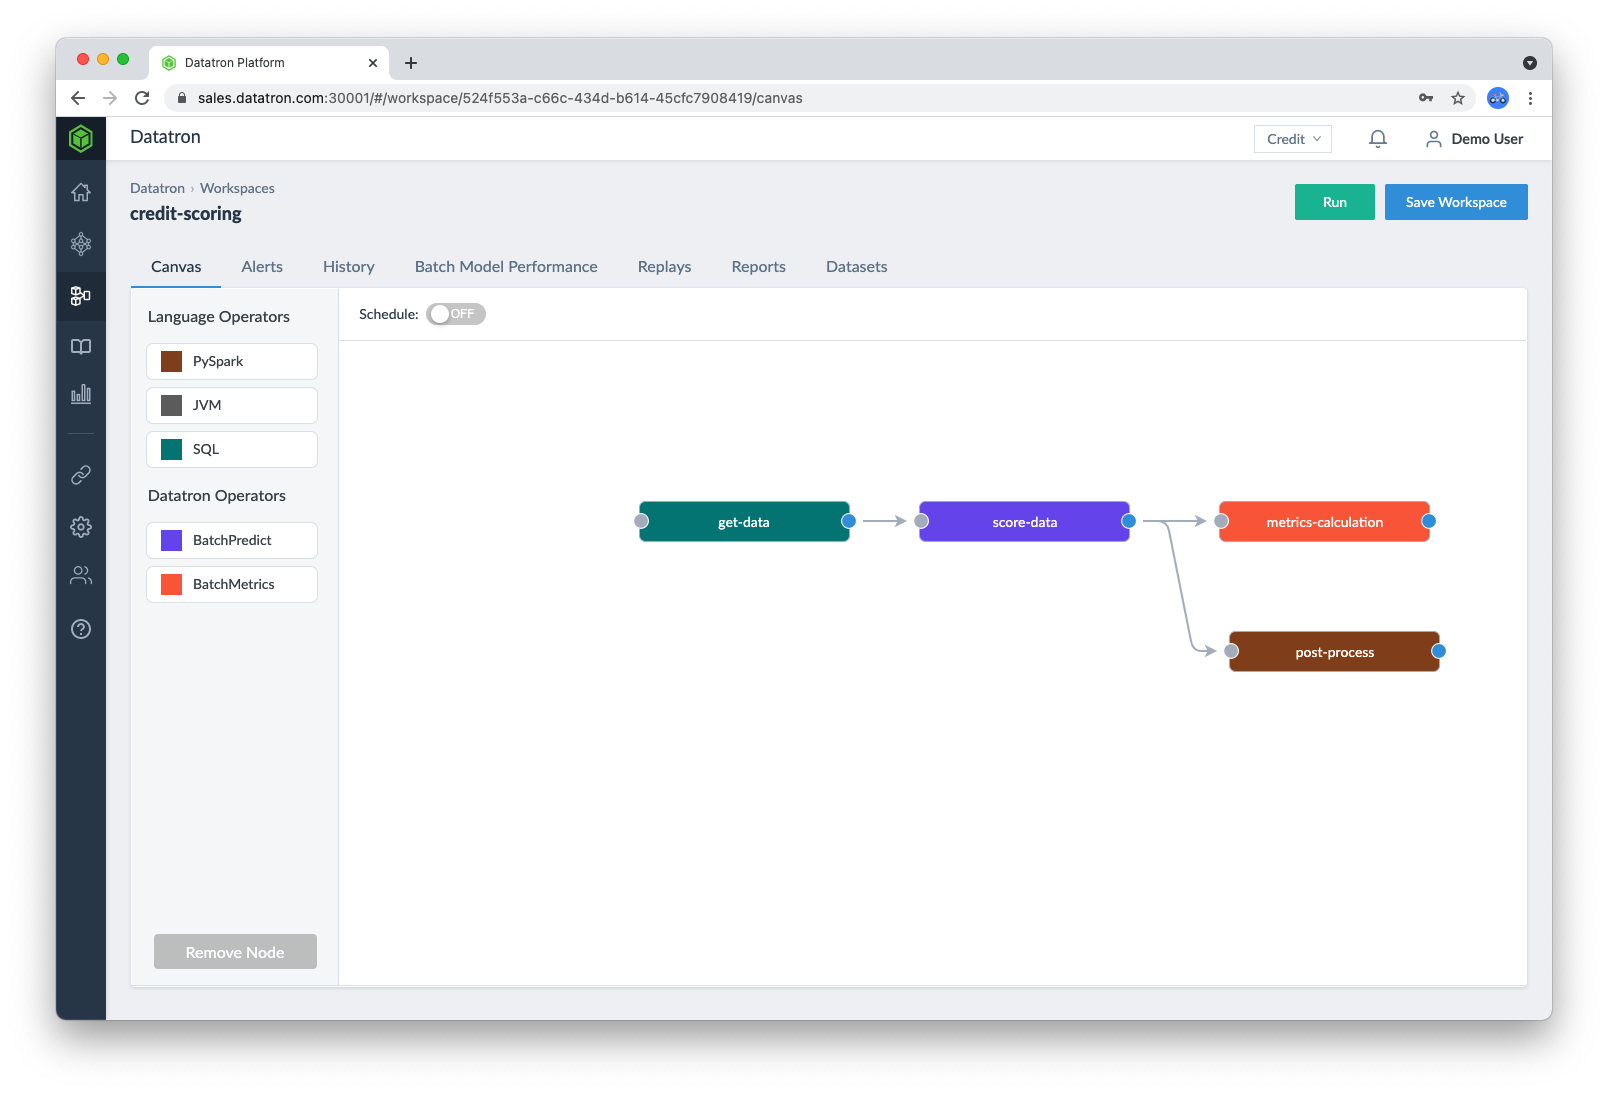1608x1094 pixels.
Task: Click the teal SQL color swatch
Action: click(172, 449)
